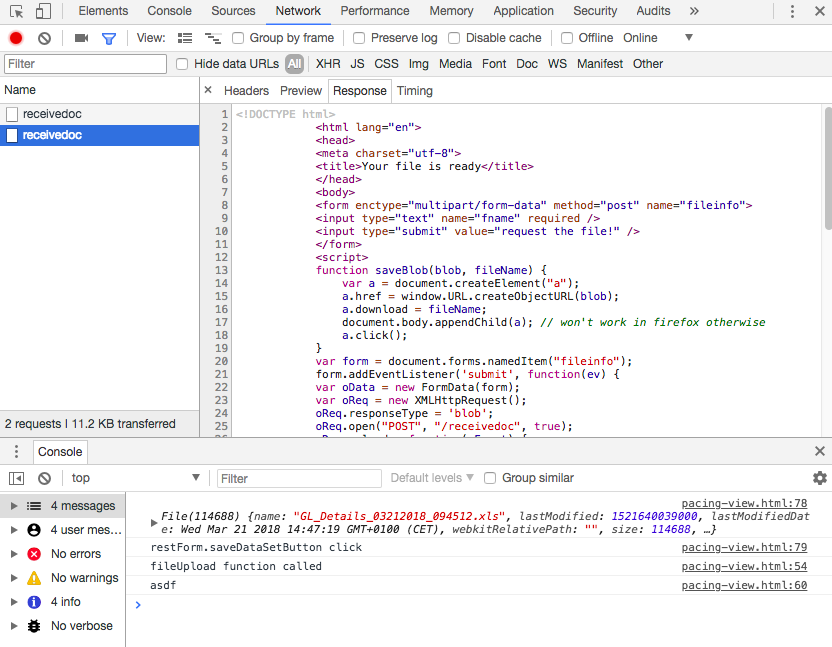
Task: Select No verbose bug icon
Action: click(34, 626)
